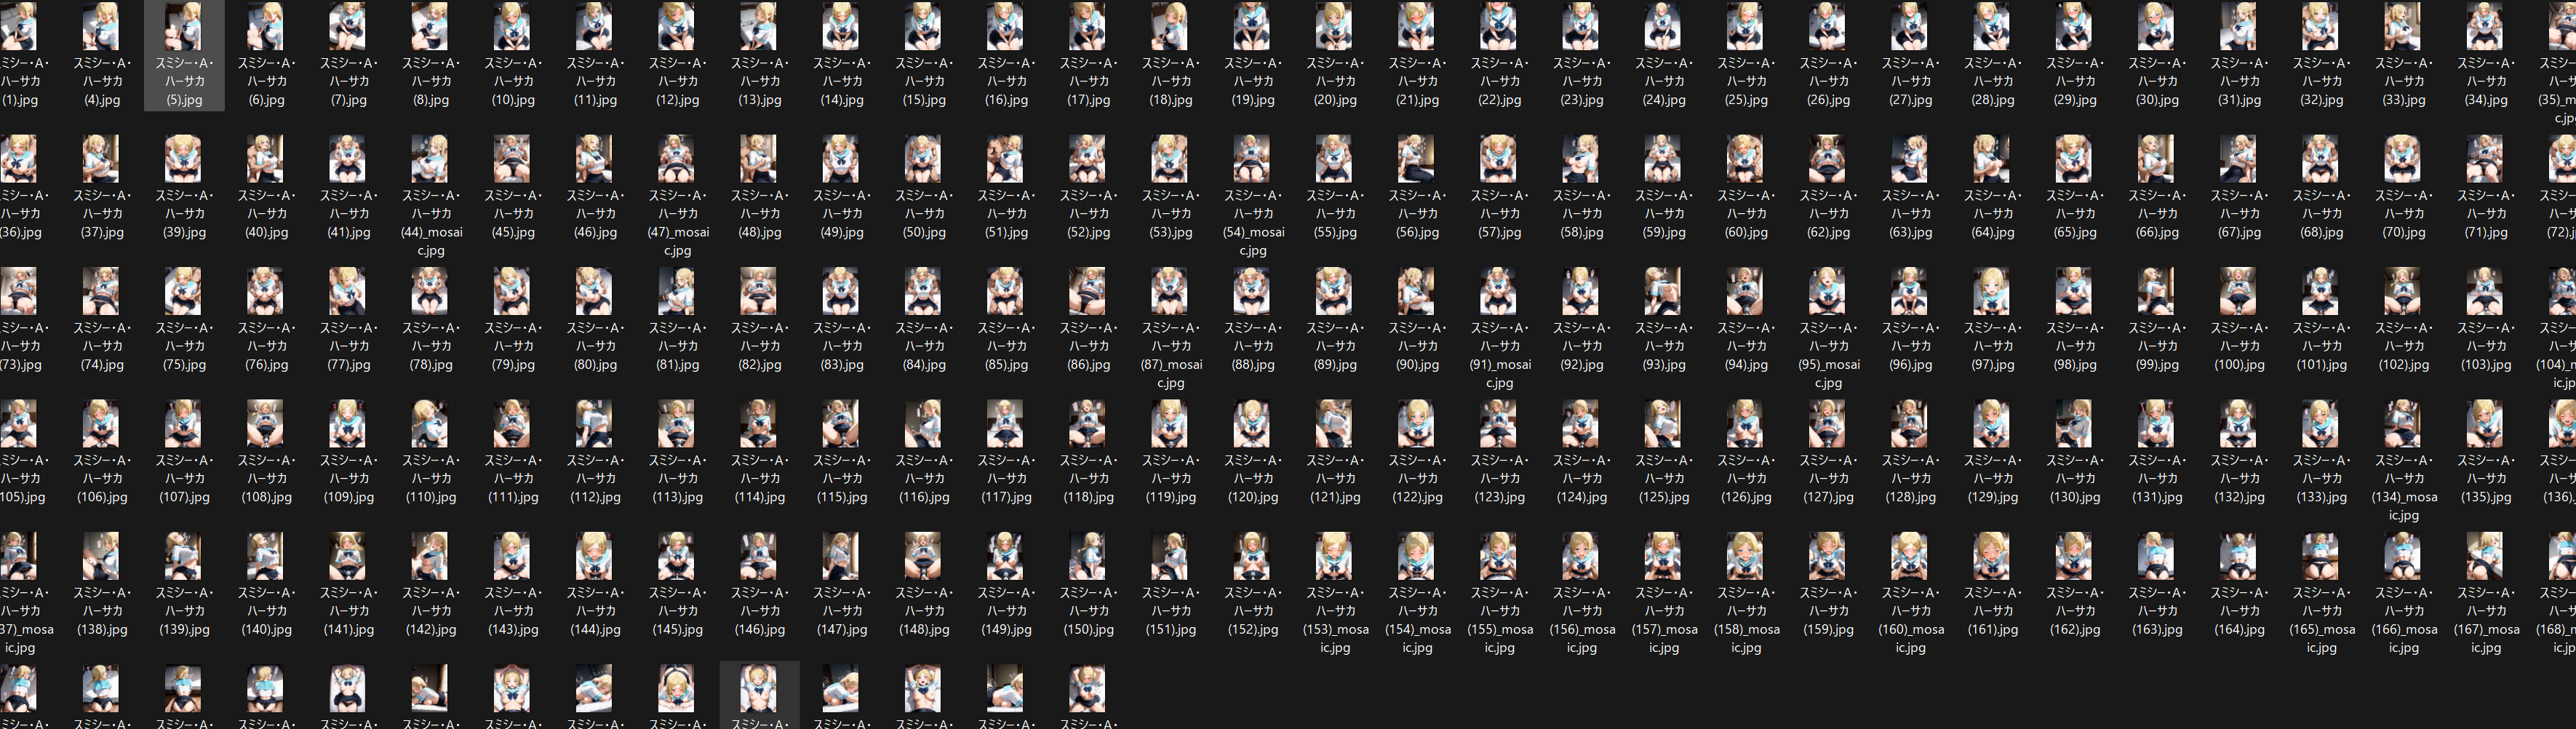Select the thumbnail of (87)_mosaic.jpg
This screenshot has height=729, width=2576.
[1170, 291]
